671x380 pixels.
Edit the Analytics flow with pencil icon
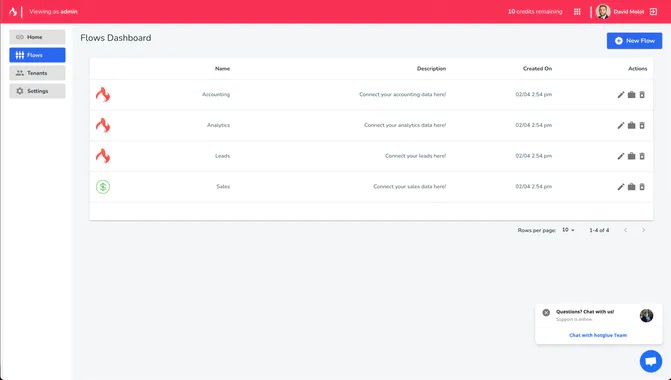click(x=621, y=125)
